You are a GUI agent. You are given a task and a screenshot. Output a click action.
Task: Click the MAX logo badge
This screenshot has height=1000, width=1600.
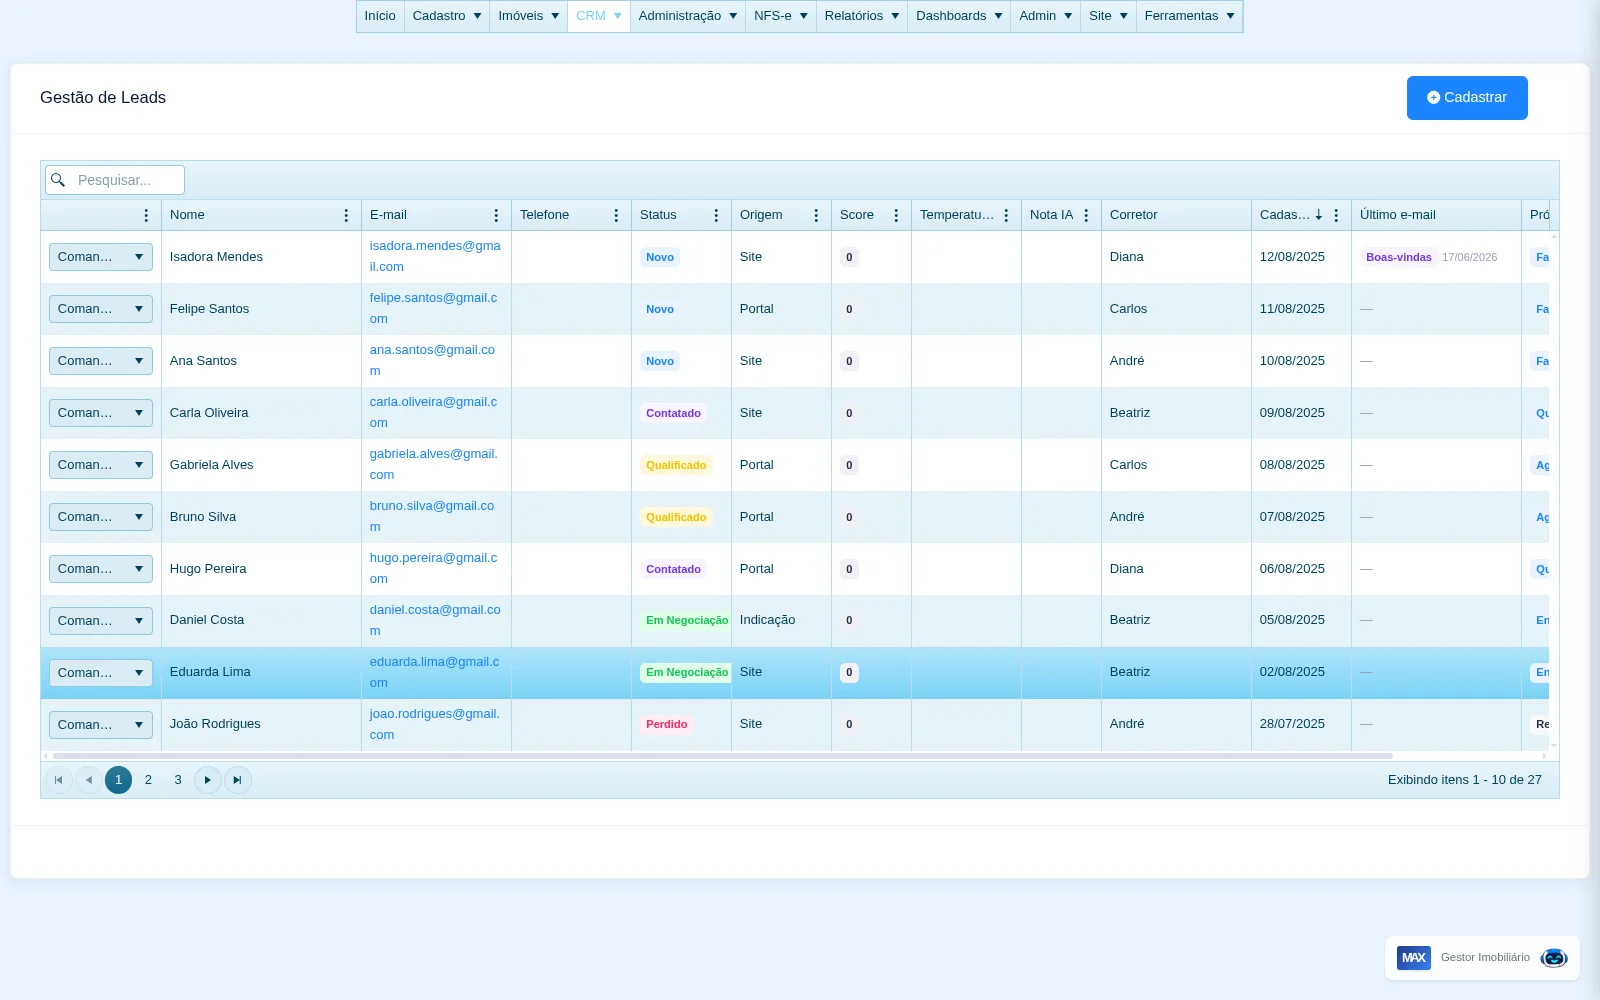click(1414, 958)
